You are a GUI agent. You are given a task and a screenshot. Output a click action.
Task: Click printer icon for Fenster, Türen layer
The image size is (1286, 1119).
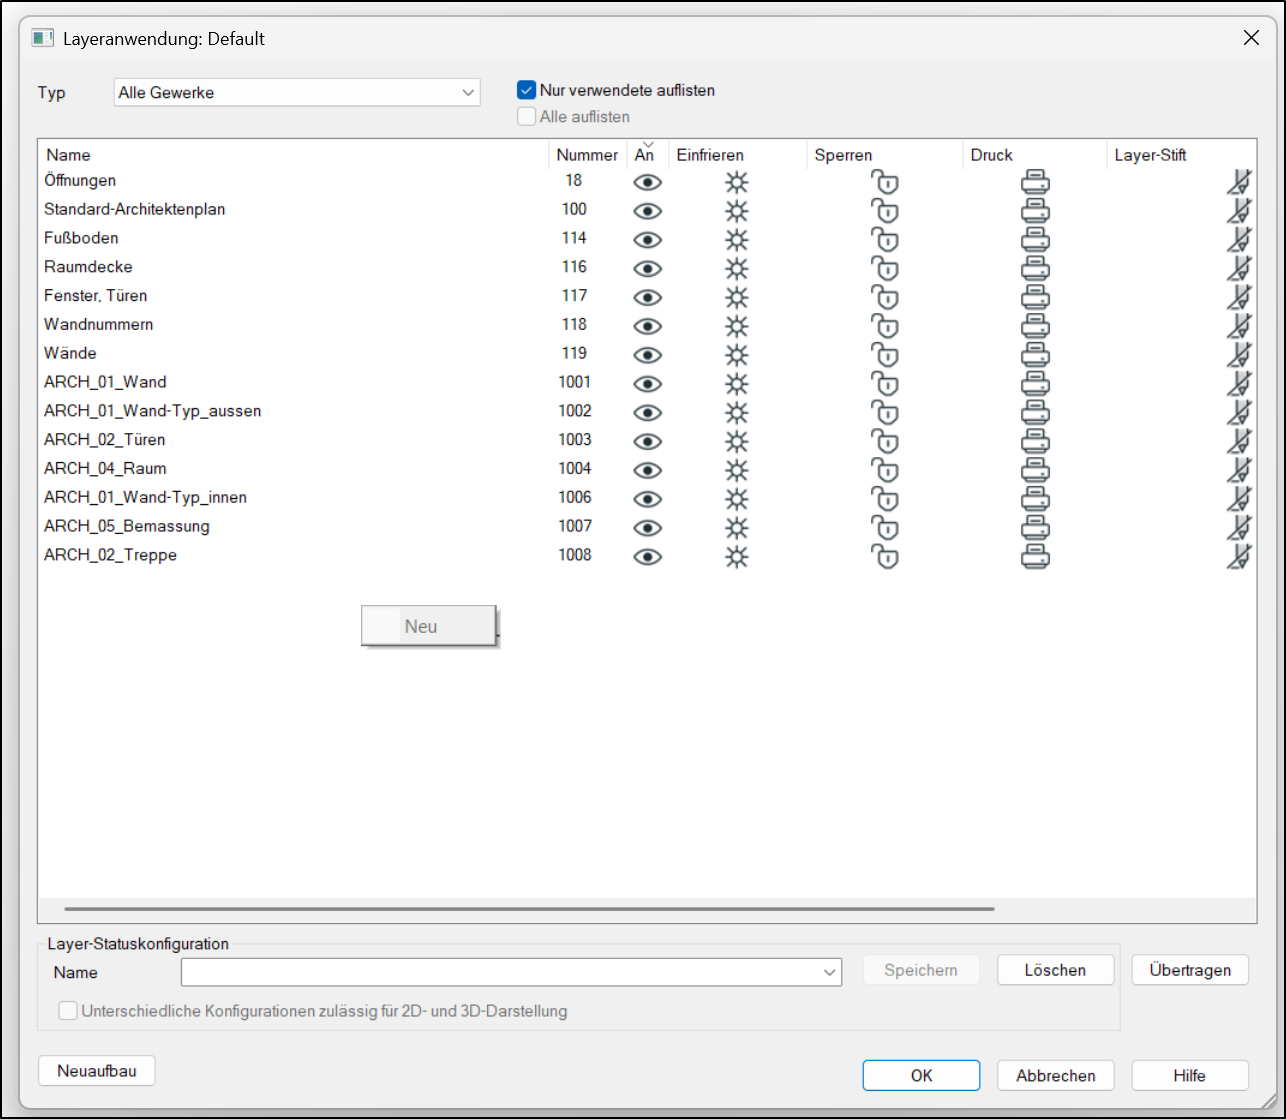(x=1035, y=298)
